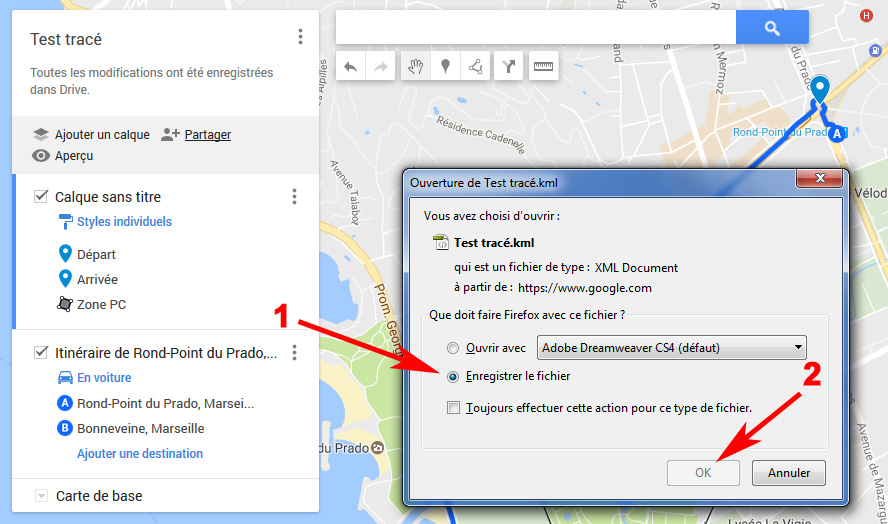Select the draw line tool

click(475, 67)
